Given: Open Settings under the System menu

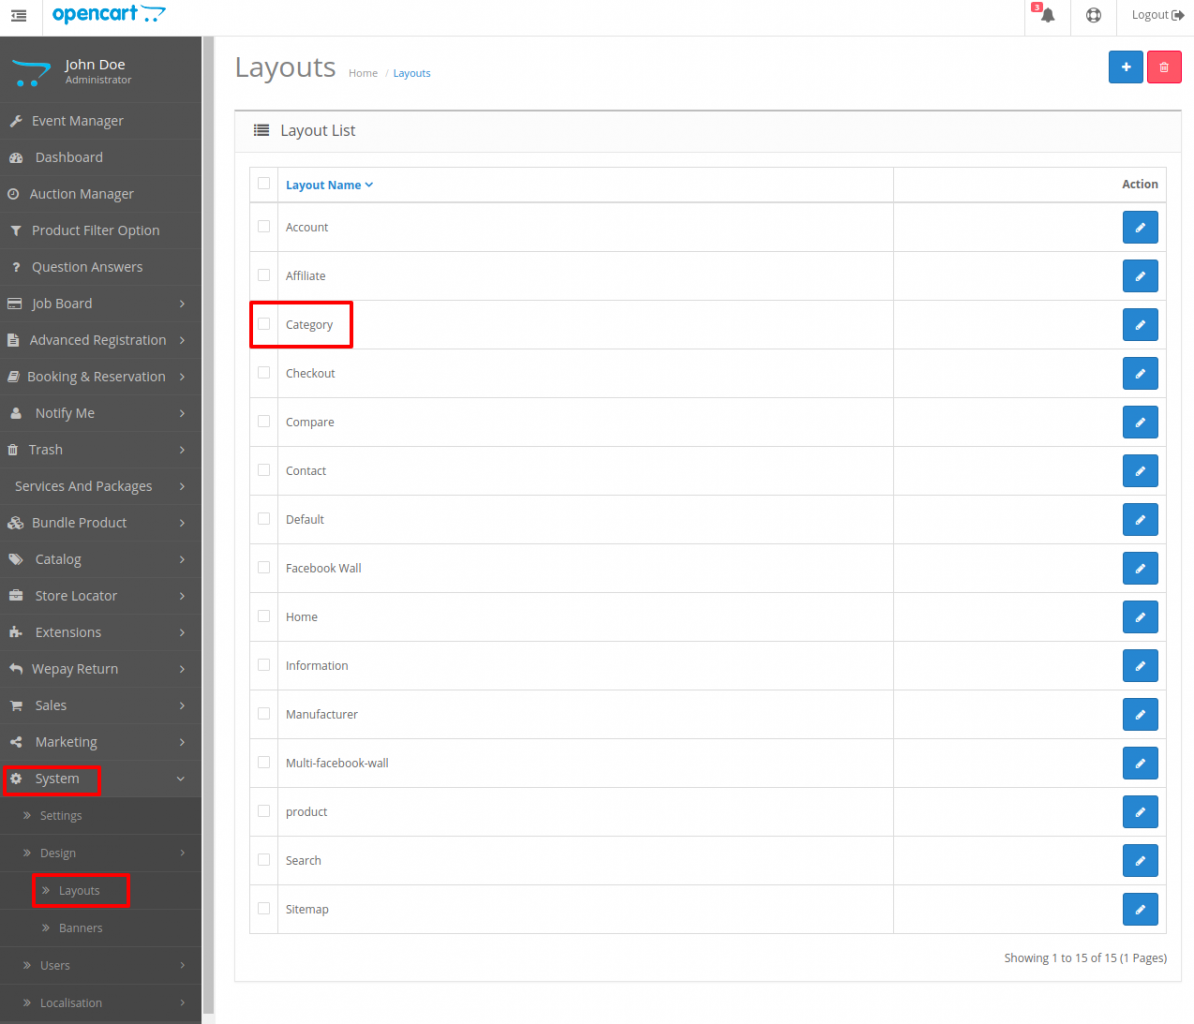Looking at the screenshot, I should (60, 816).
